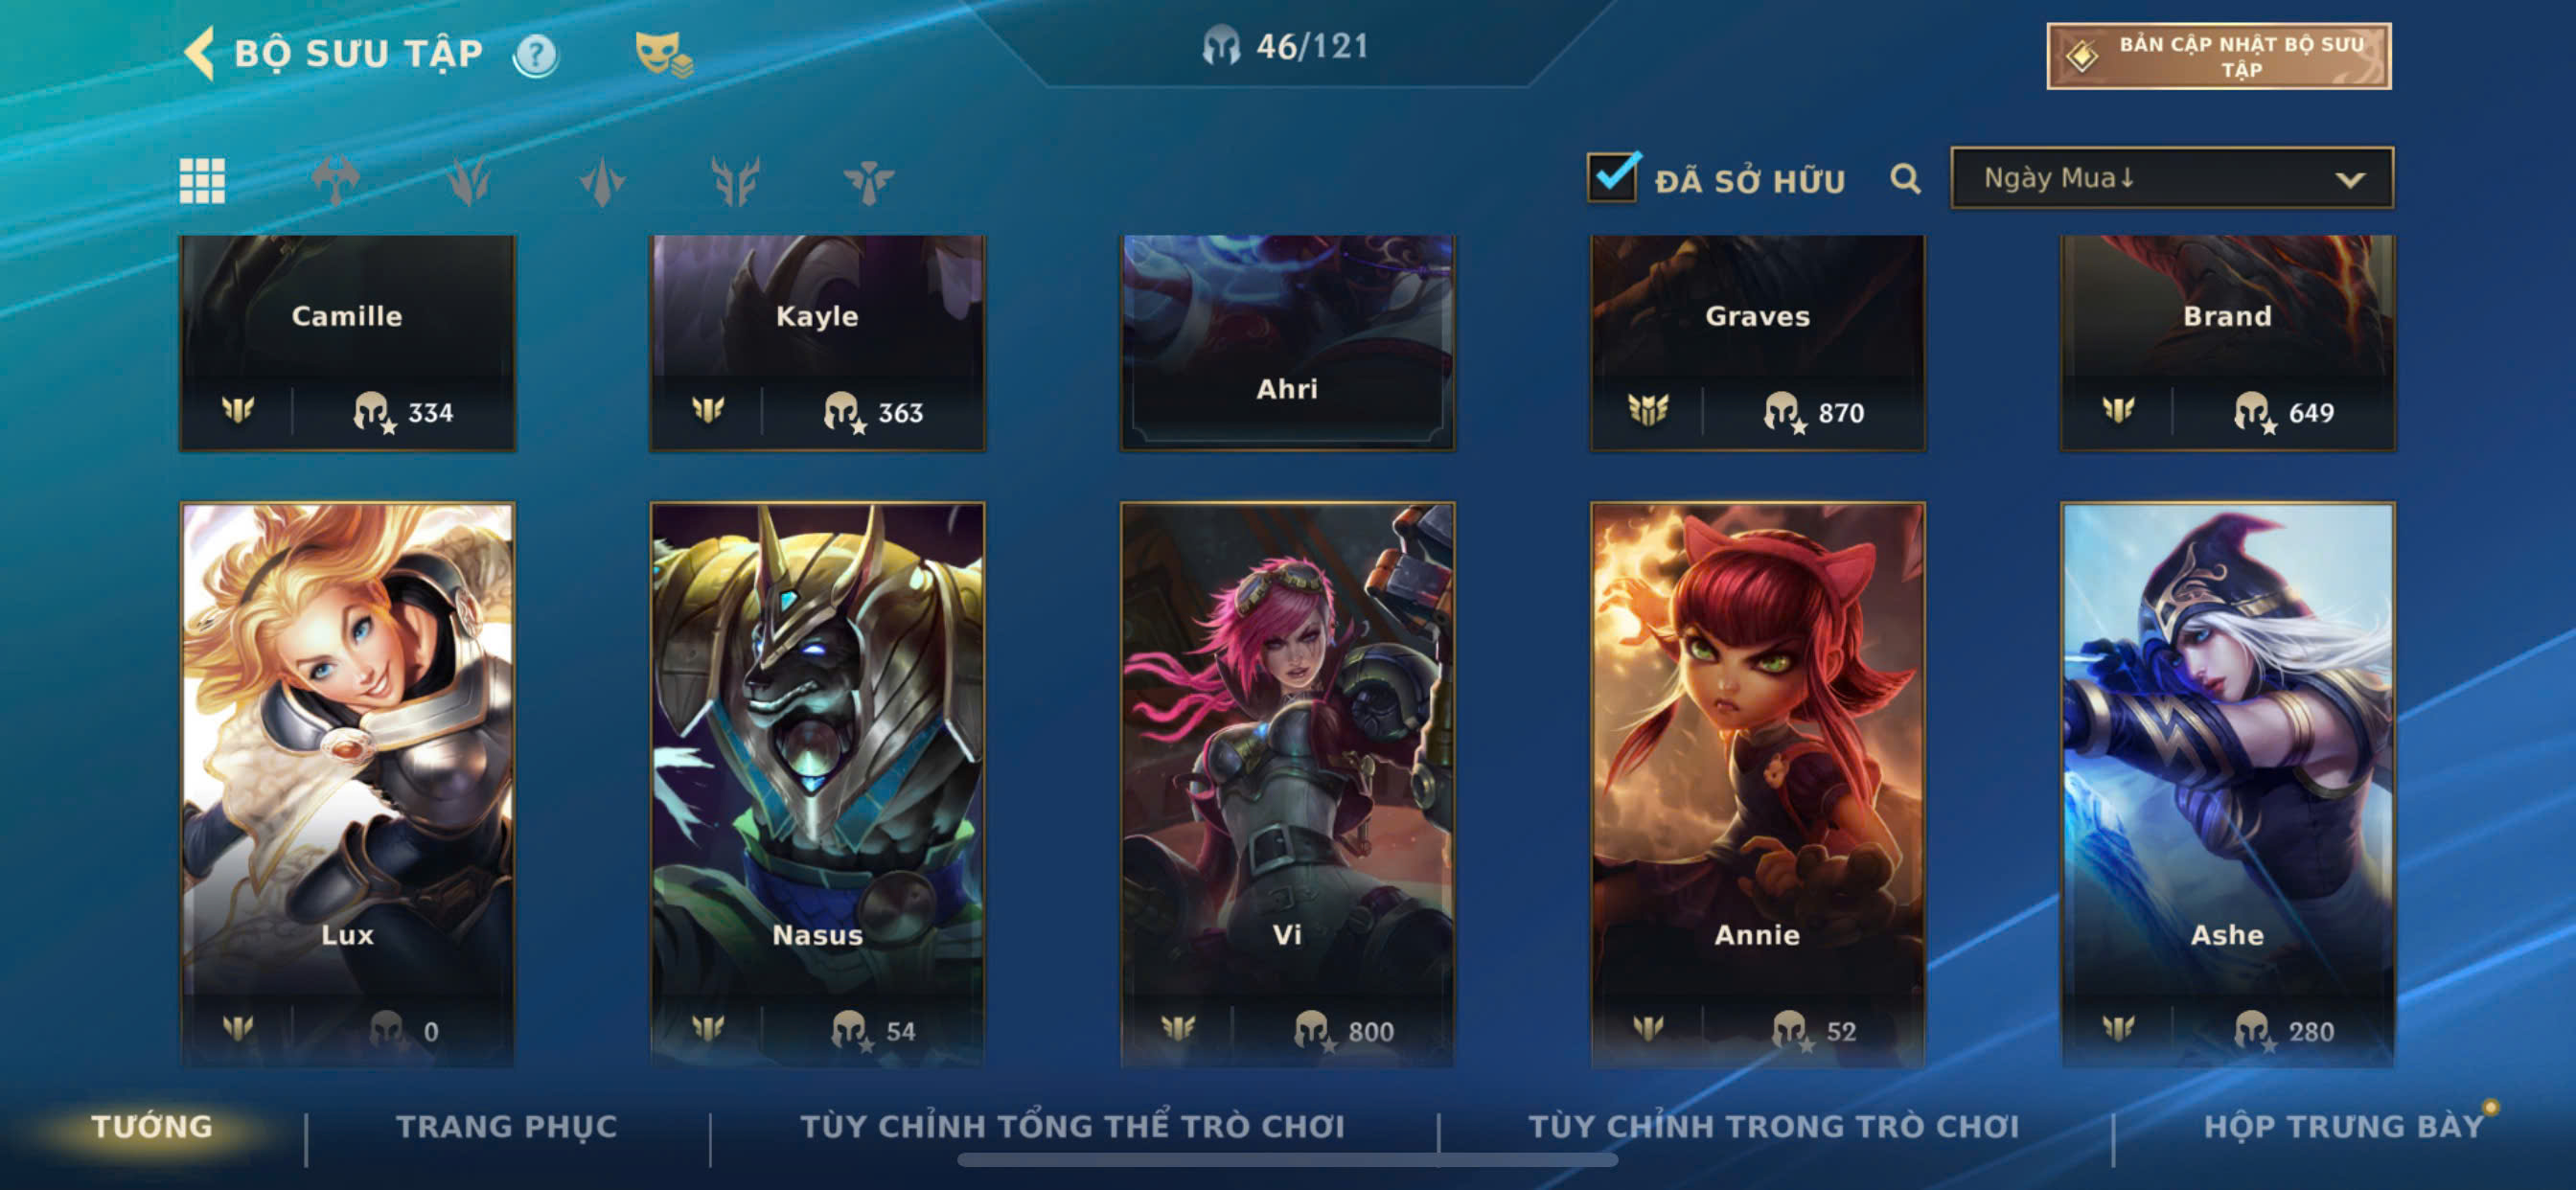Image resolution: width=2576 pixels, height=1190 pixels.
Task: Toggle the Đã Sở Hữu checkbox
Action: pyautogui.click(x=1613, y=177)
